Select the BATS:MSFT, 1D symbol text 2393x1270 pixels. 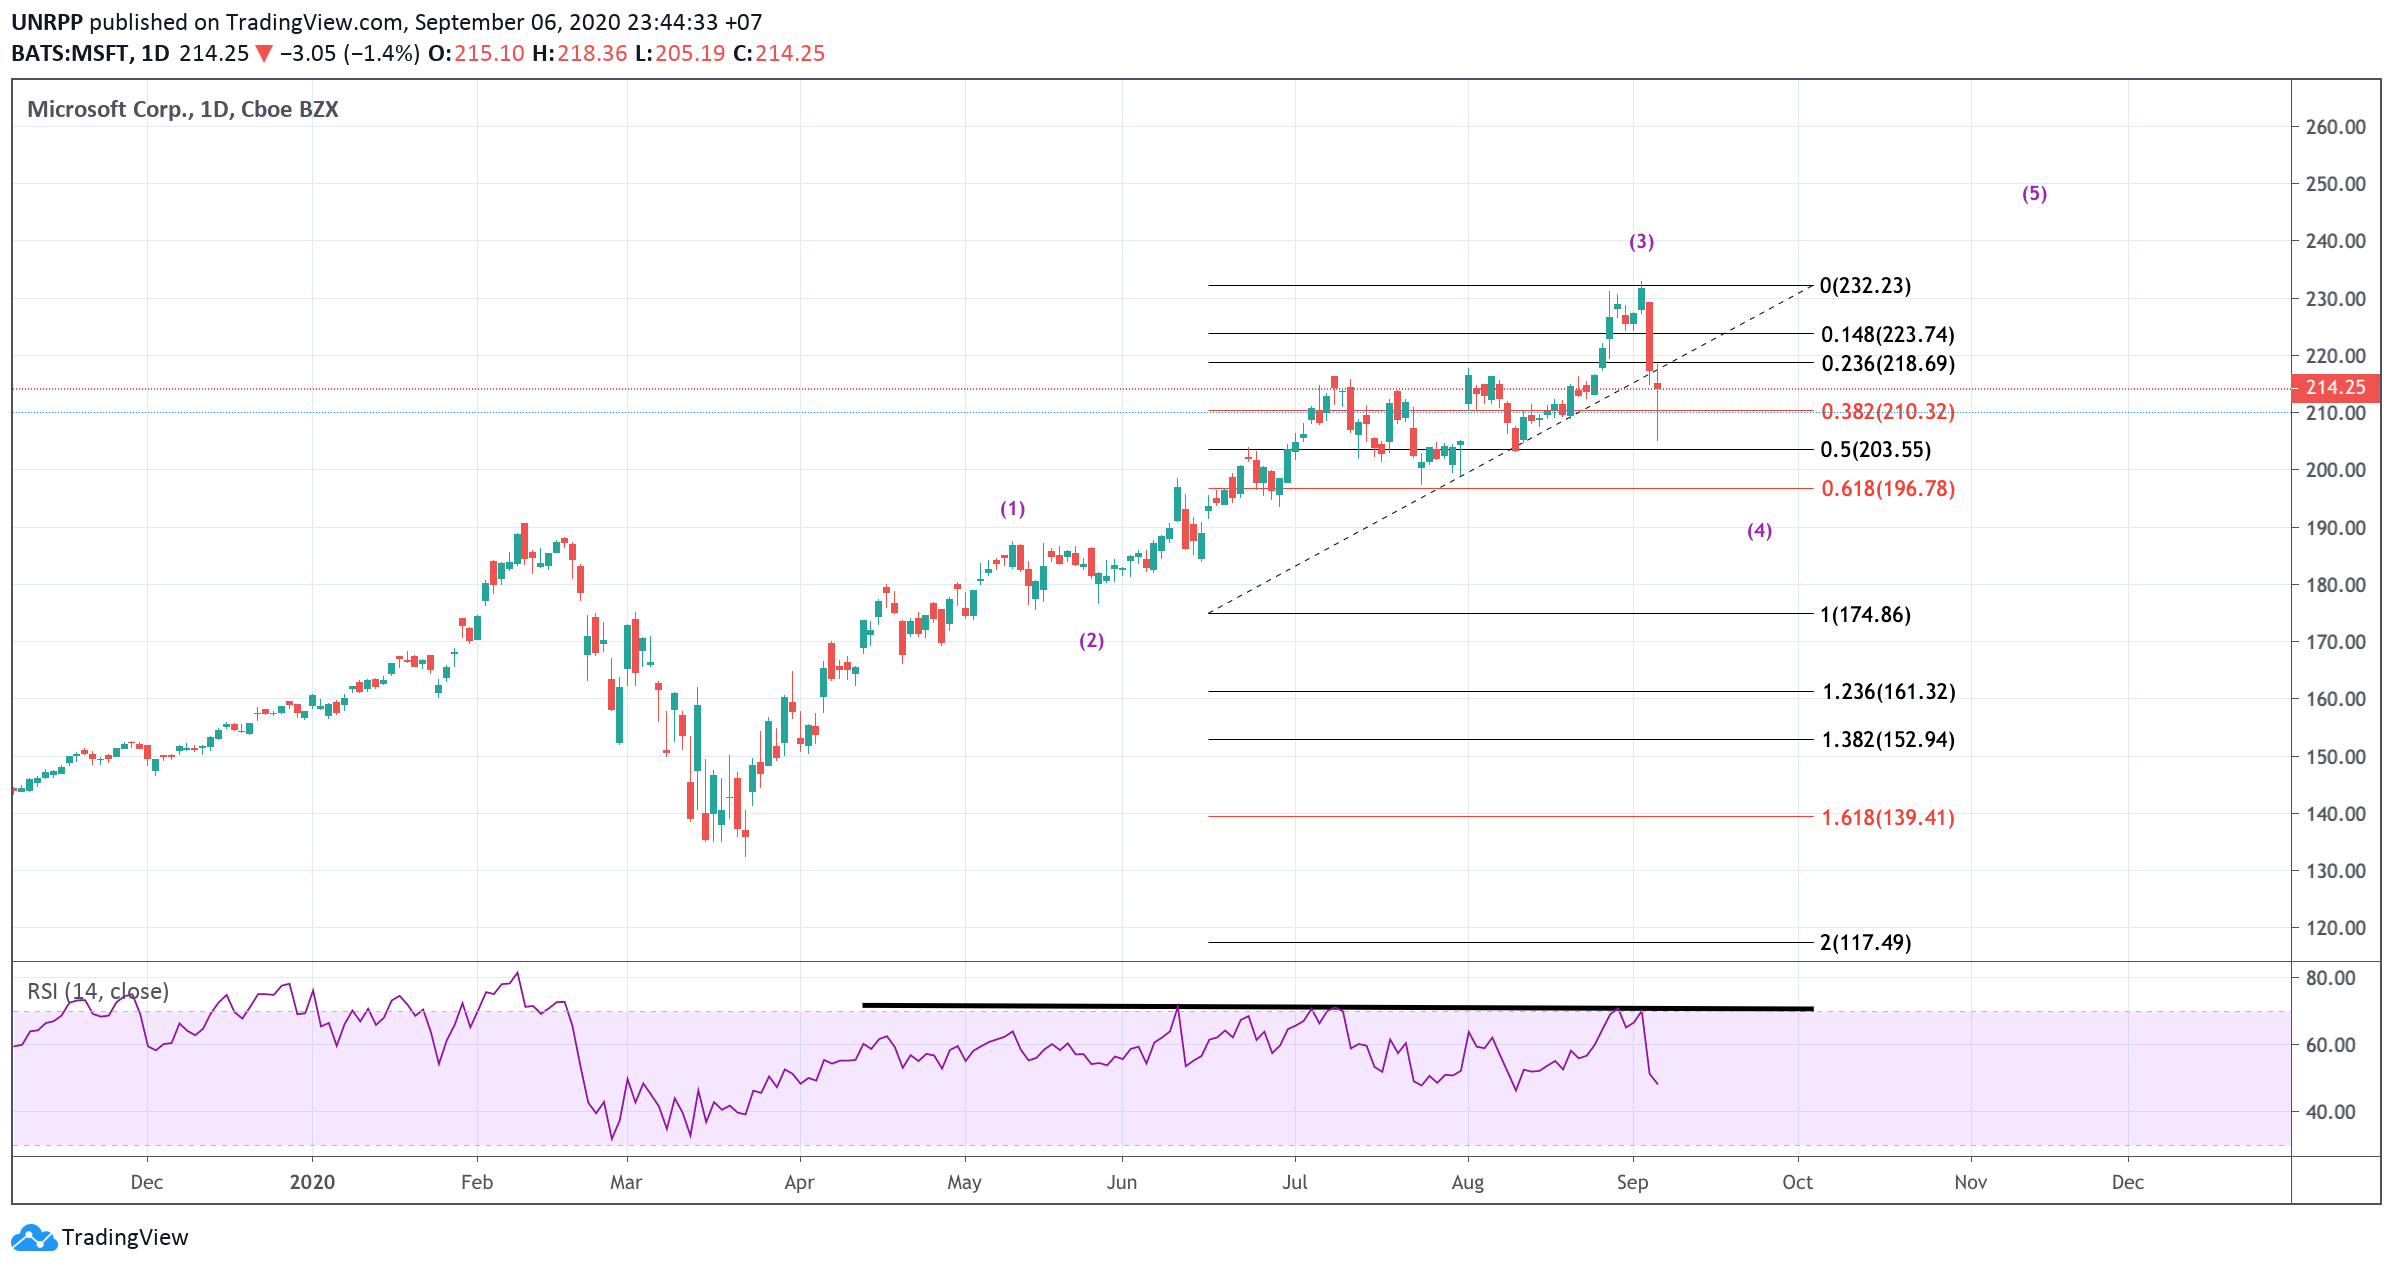pyautogui.click(x=90, y=53)
